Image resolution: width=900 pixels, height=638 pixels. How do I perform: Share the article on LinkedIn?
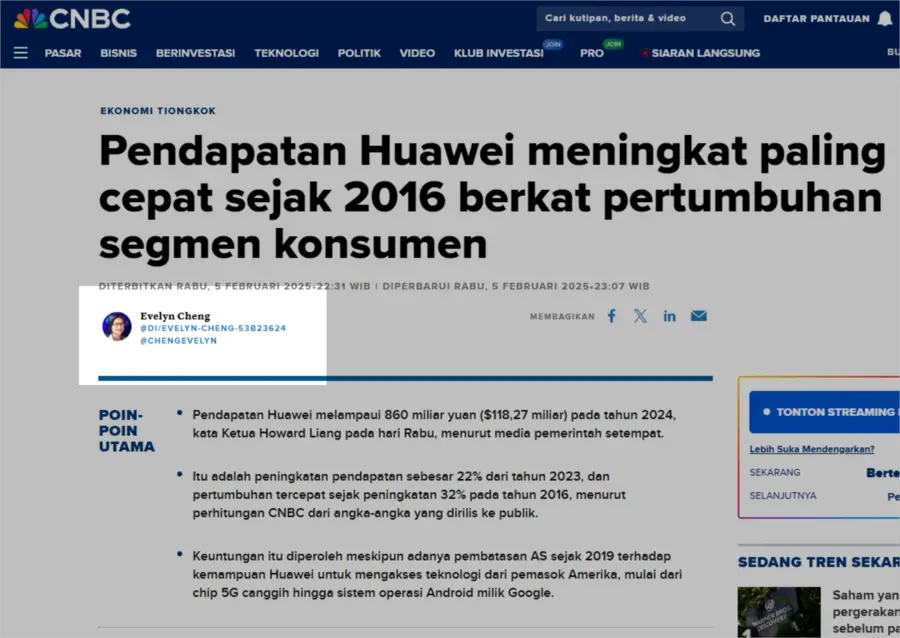[x=669, y=316]
